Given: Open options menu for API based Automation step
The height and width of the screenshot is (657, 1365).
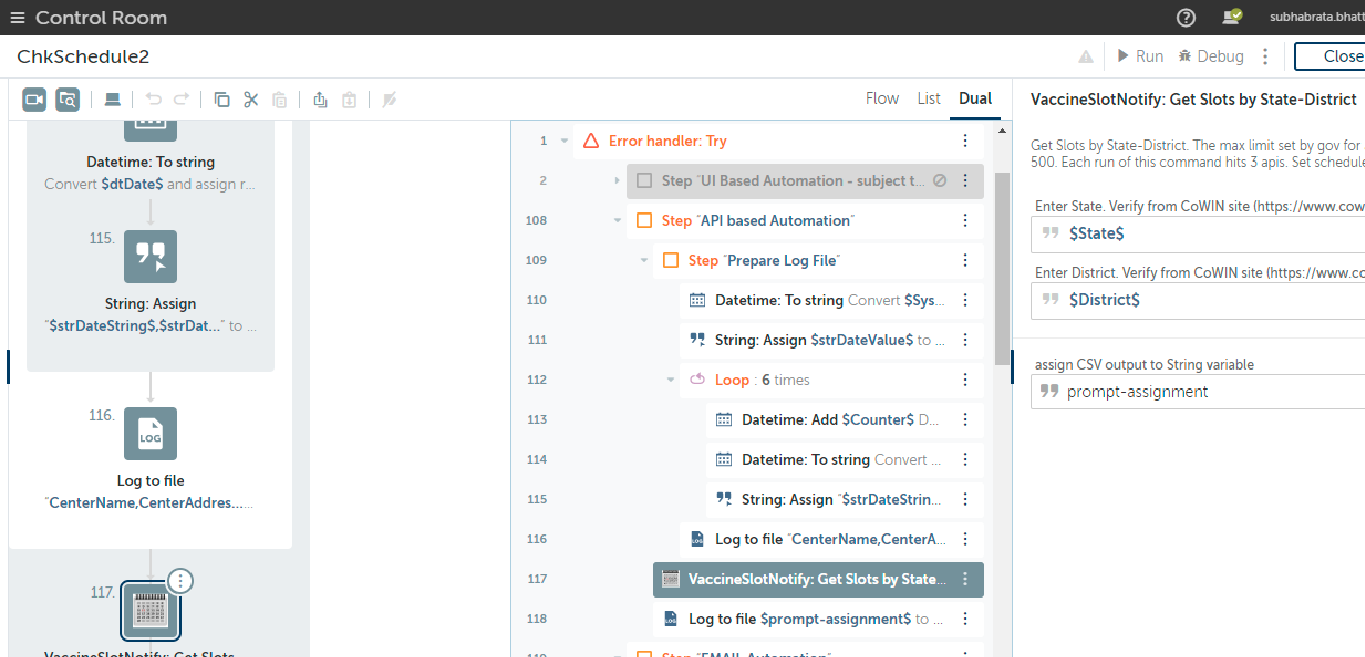Looking at the screenshot, I should 965,221.
